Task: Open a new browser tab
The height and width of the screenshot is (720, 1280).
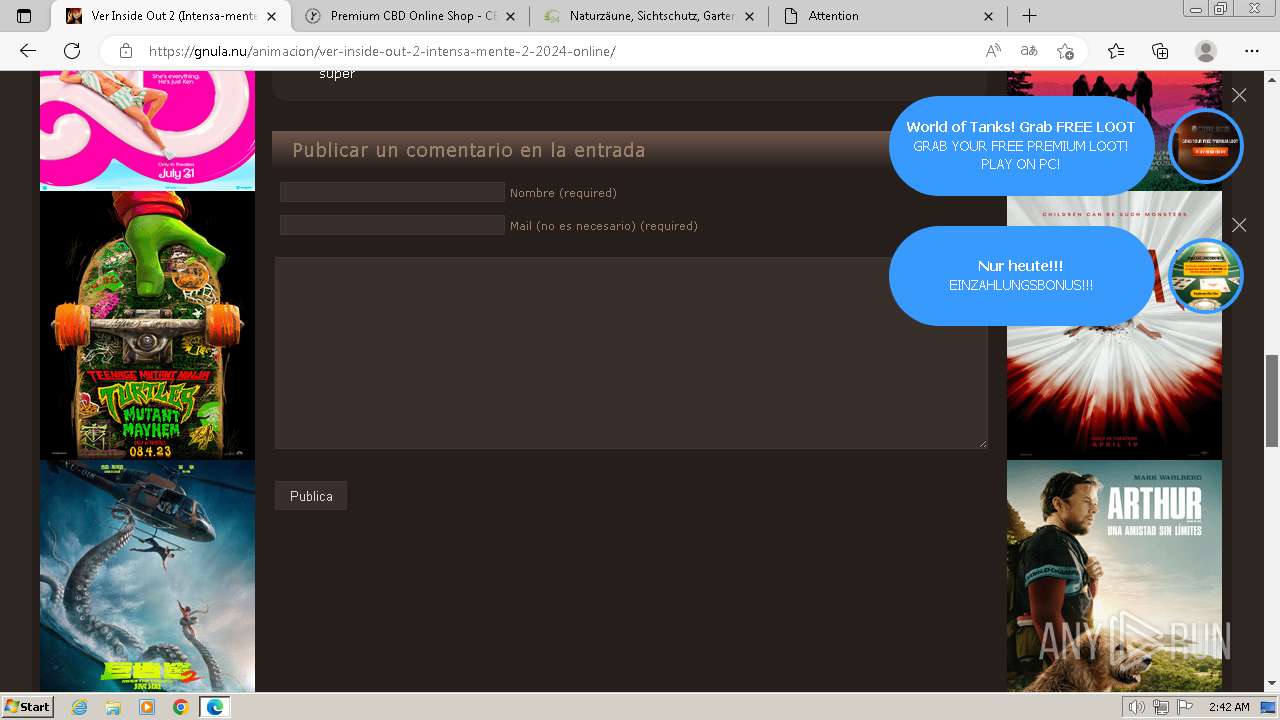Action: point(1029,16)
